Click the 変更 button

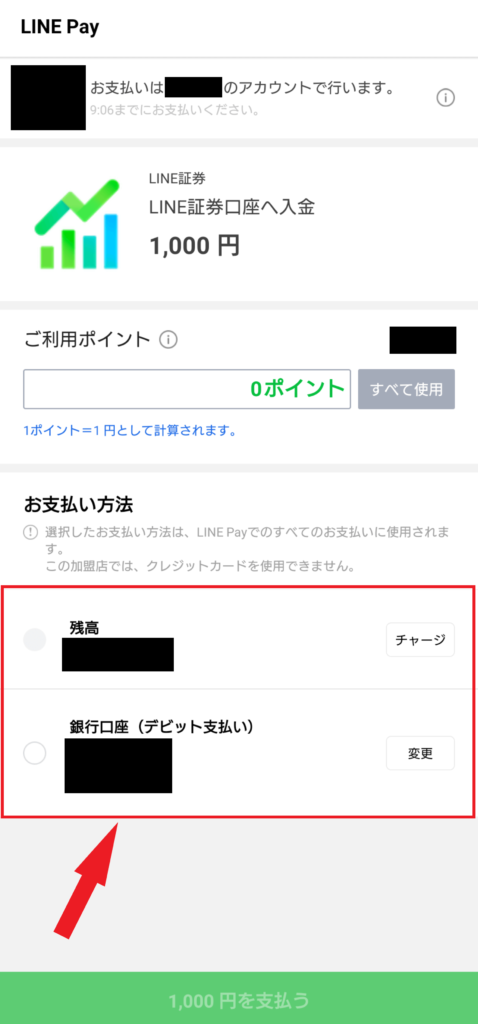(421, 753)
